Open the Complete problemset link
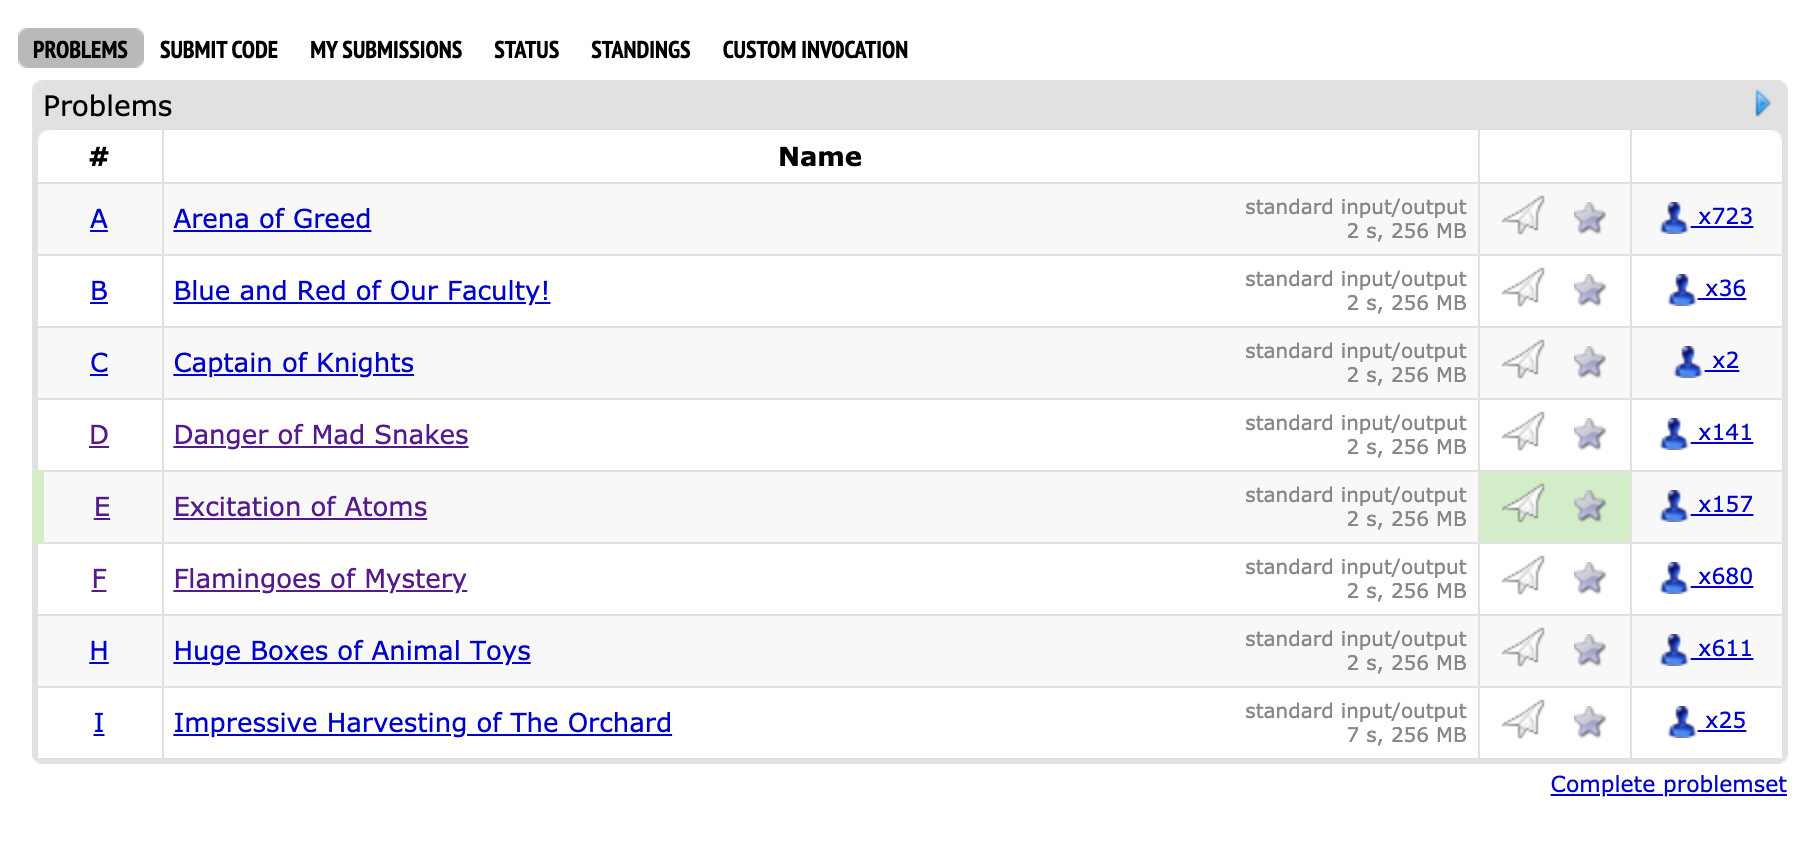Viewport: 1804px width, 854px height. tap(1668, 784)
